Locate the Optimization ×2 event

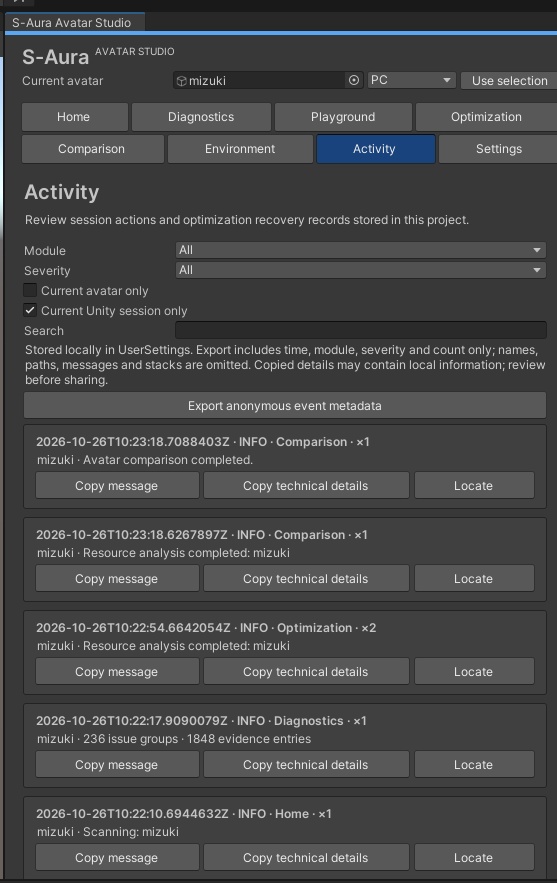474,671
